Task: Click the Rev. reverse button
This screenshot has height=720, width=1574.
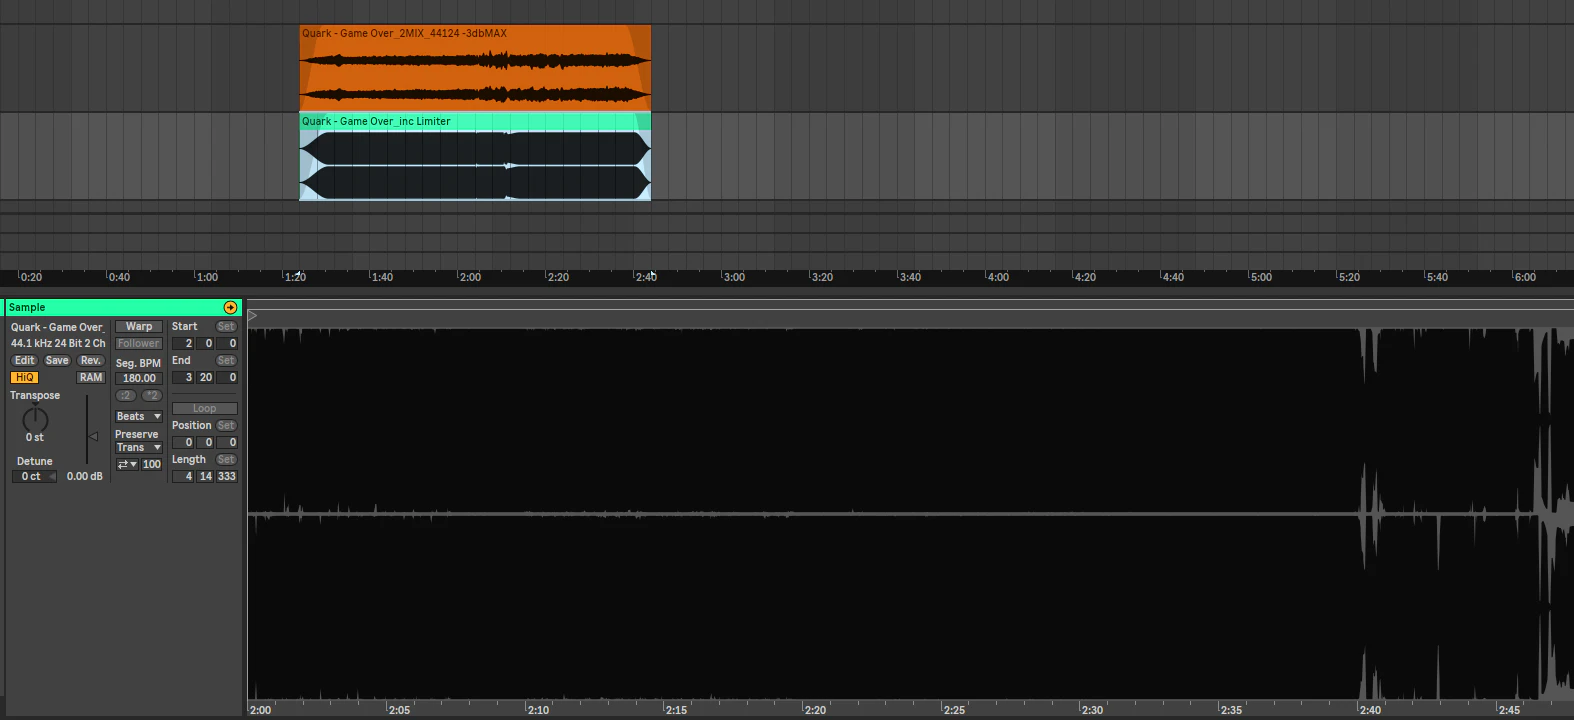Action: [x=91, y=360]
